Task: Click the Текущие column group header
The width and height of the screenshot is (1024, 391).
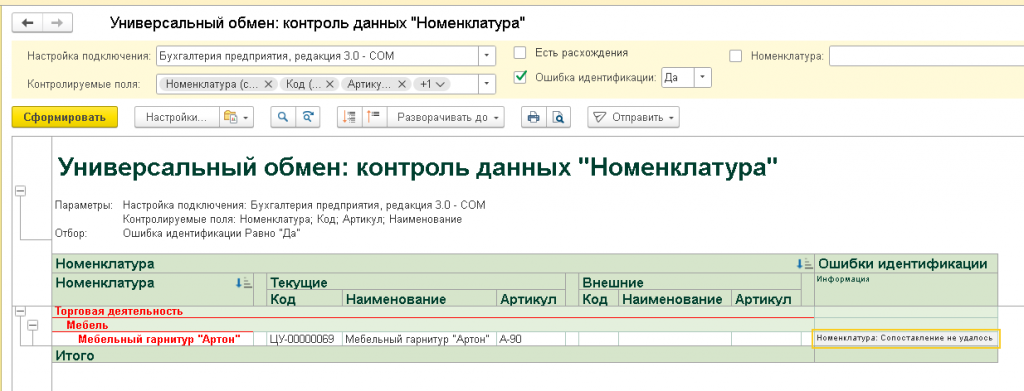Action: tap(417, 283)
